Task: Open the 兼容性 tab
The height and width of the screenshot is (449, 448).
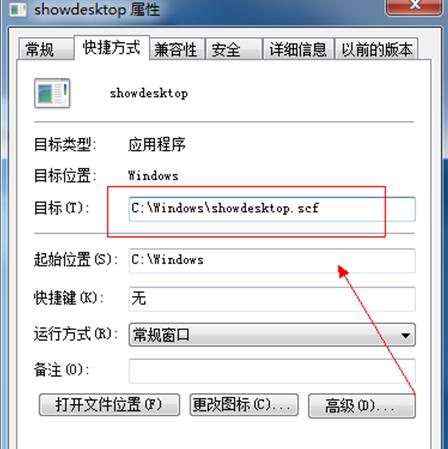Action: pos(176,50)
